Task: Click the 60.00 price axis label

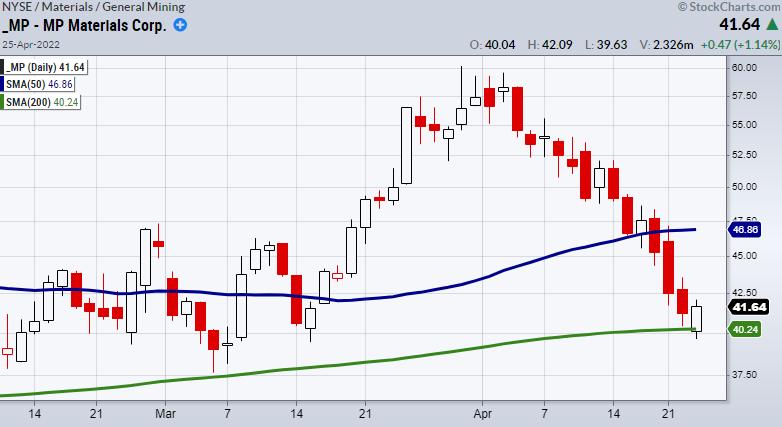Action: 744,67
